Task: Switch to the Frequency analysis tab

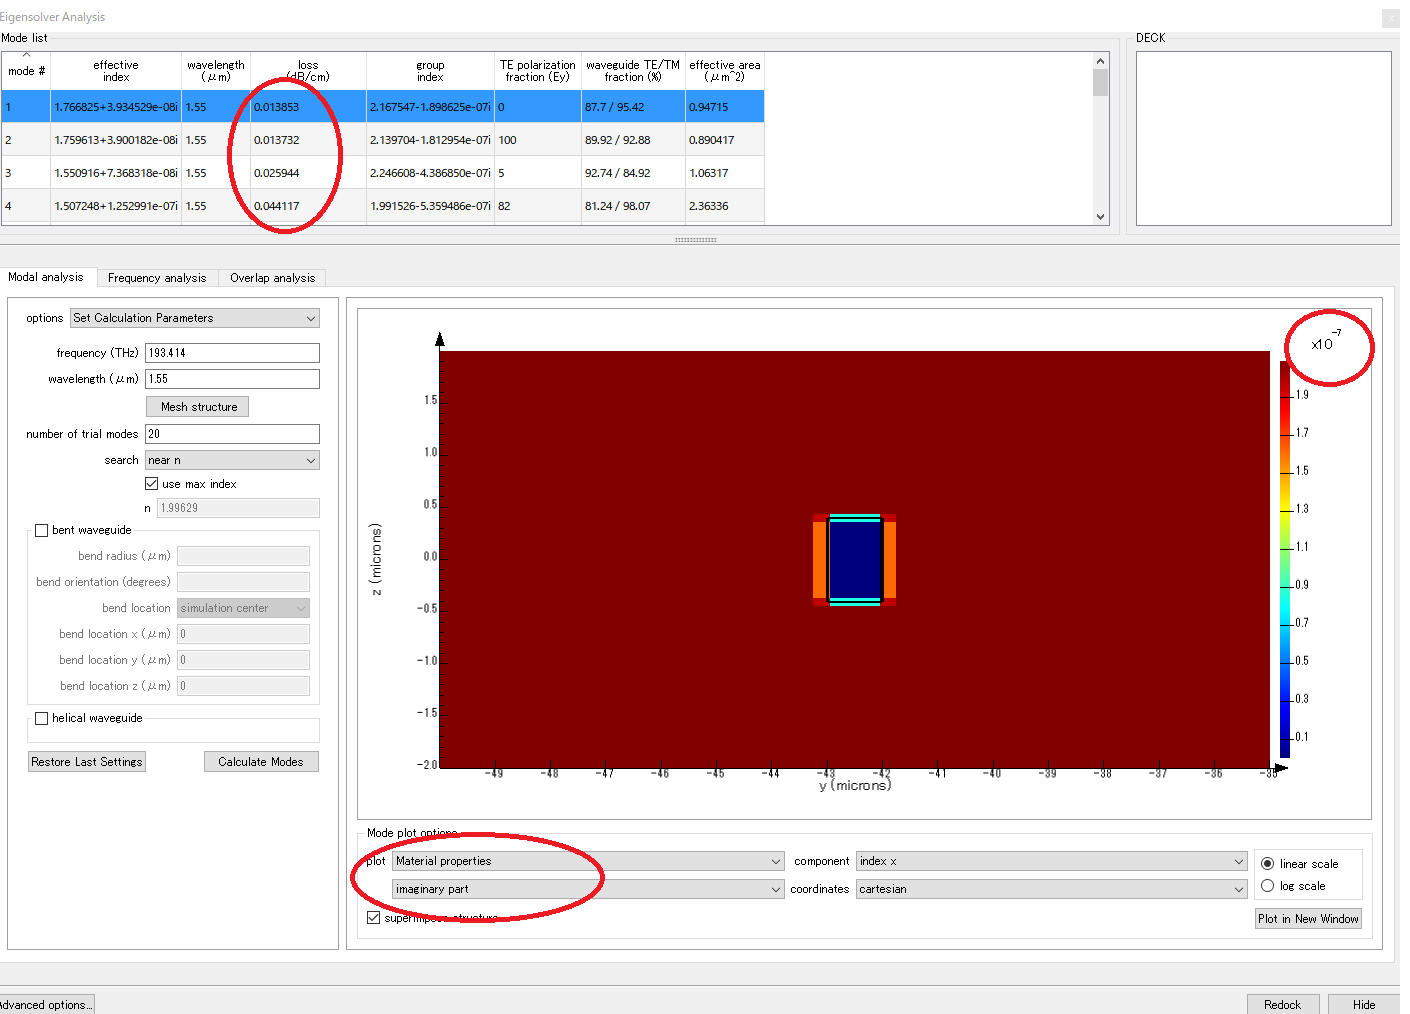Action: coord(157,278)
